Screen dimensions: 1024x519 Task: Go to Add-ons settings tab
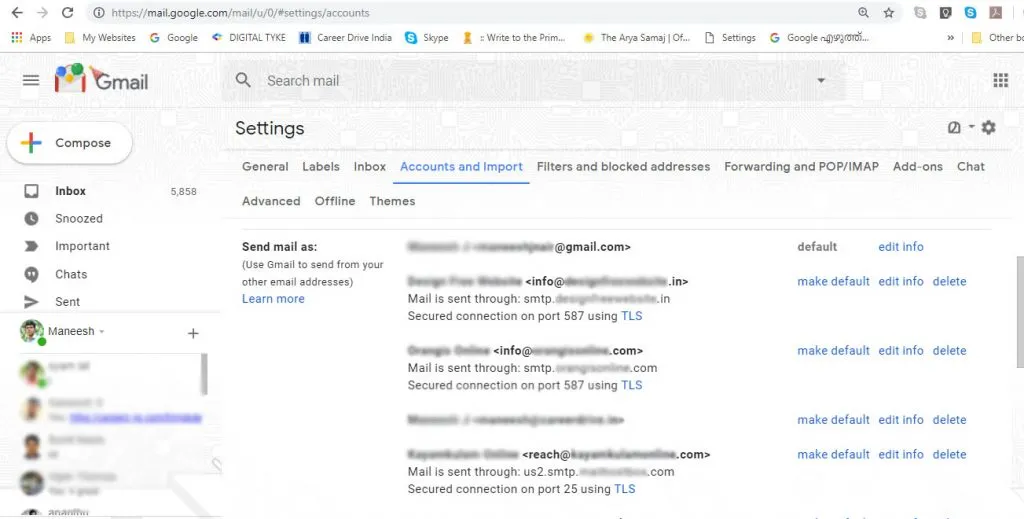pos(918,166)
